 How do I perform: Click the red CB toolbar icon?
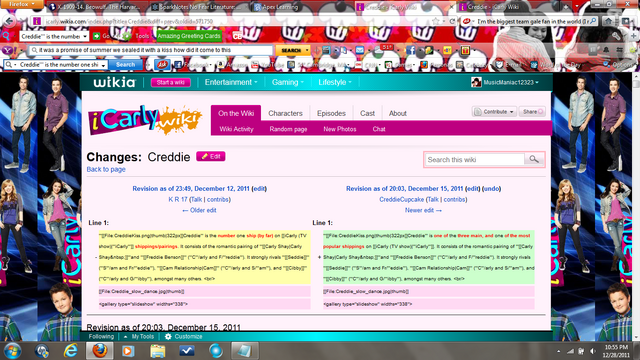237,36
